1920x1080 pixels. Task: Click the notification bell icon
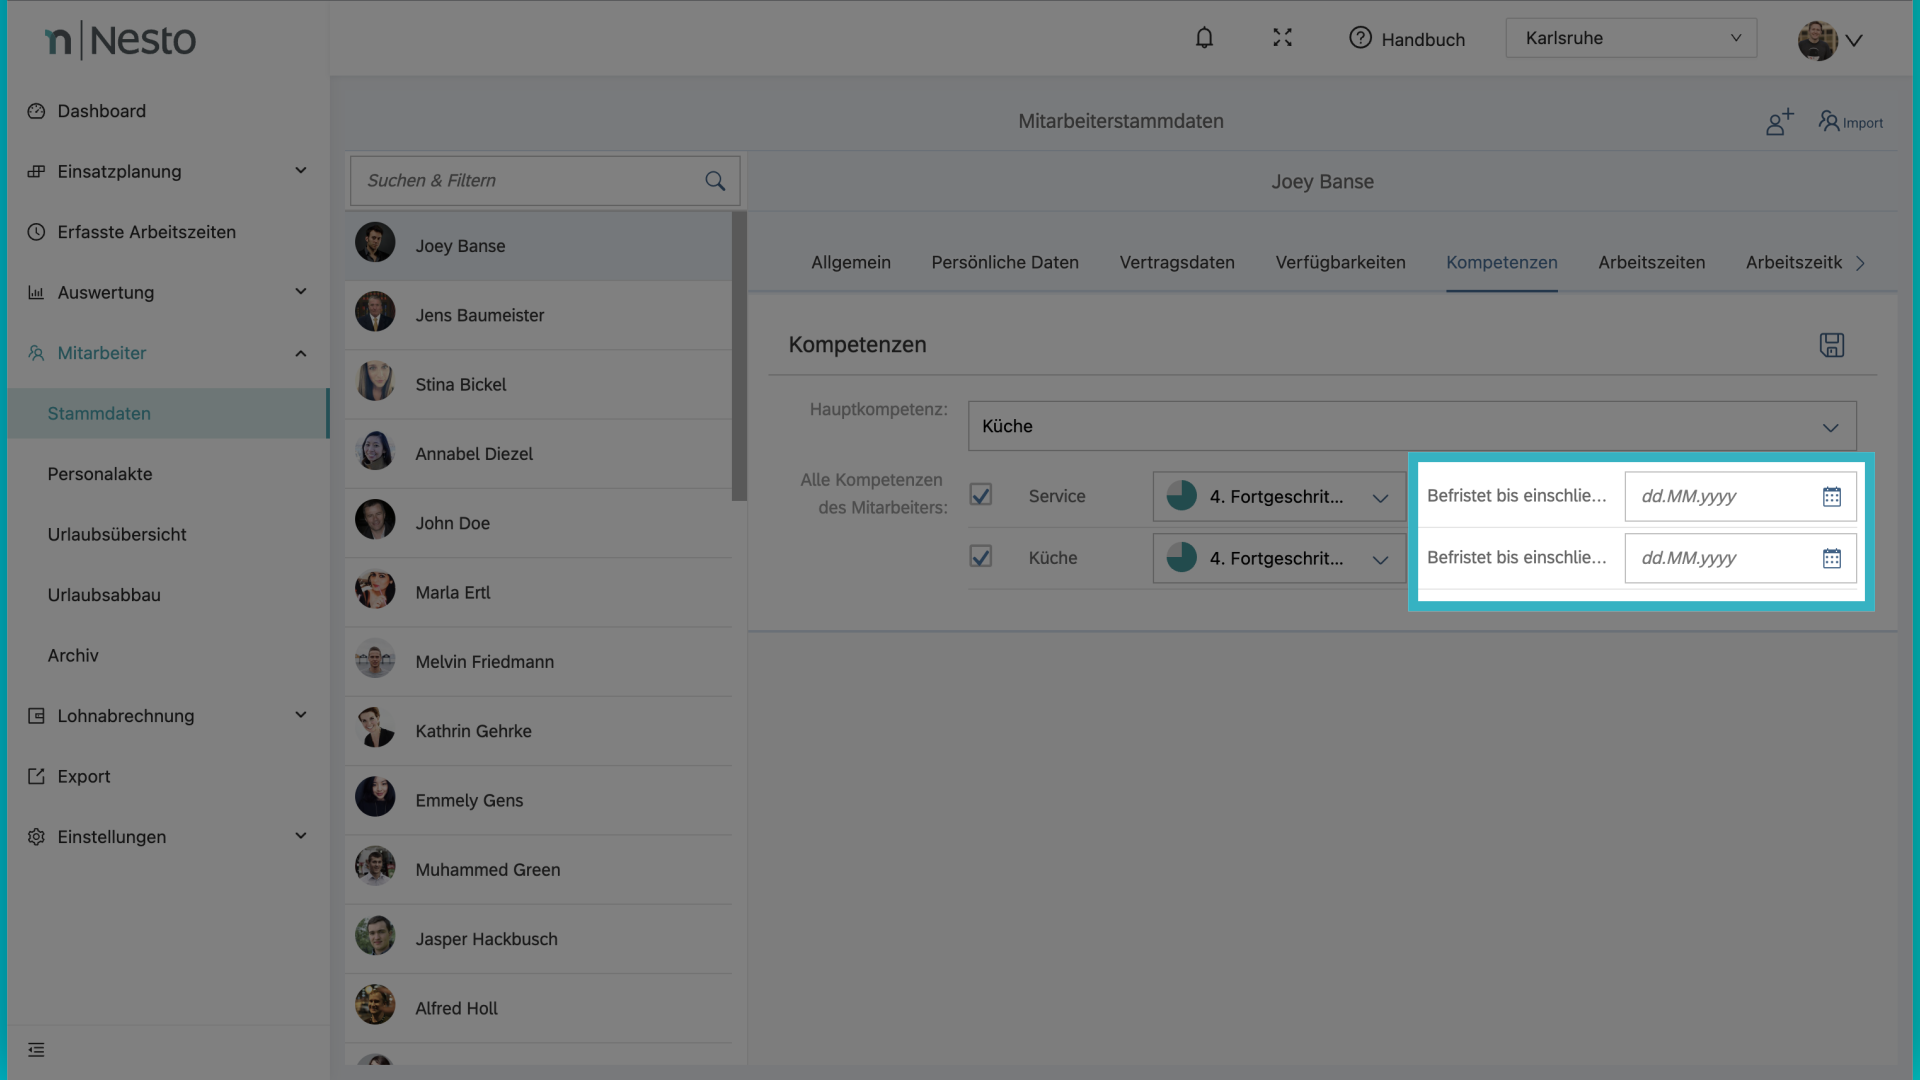point(1204,38)
